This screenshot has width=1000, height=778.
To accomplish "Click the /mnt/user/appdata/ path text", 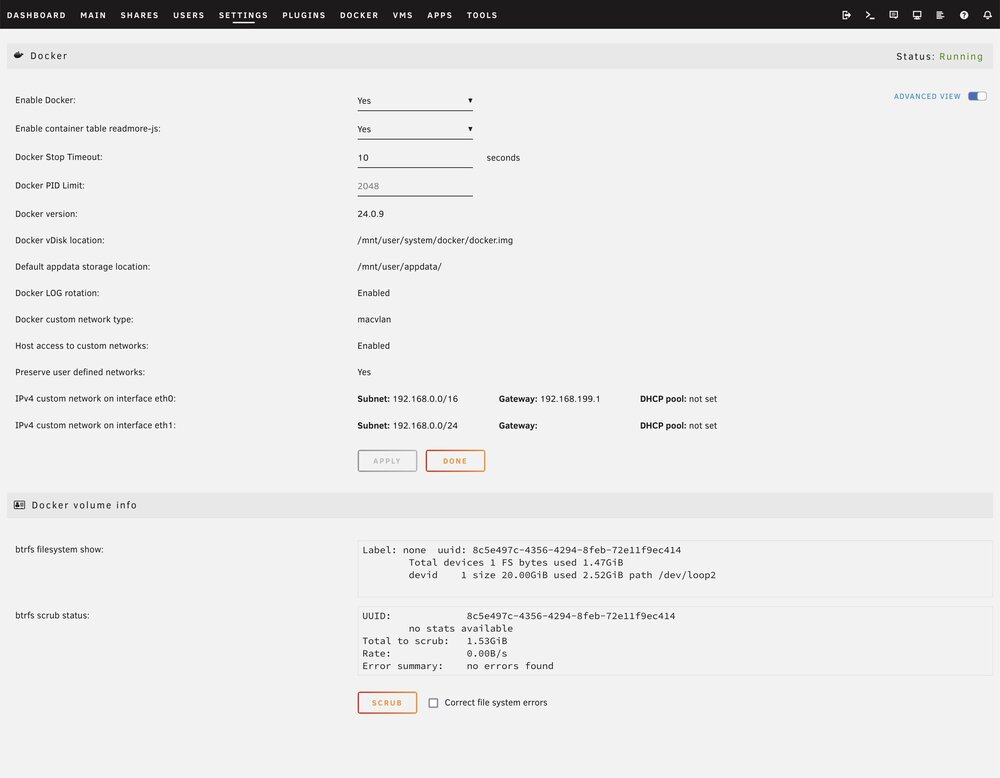I will point(399,267).
